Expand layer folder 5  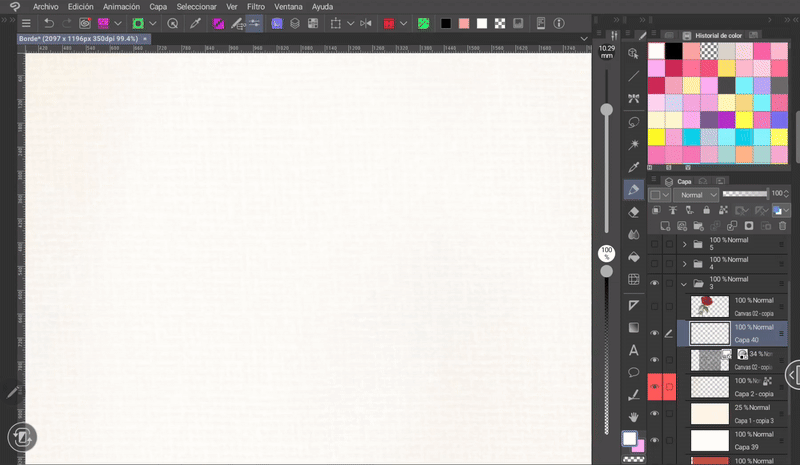click(684, 244)
